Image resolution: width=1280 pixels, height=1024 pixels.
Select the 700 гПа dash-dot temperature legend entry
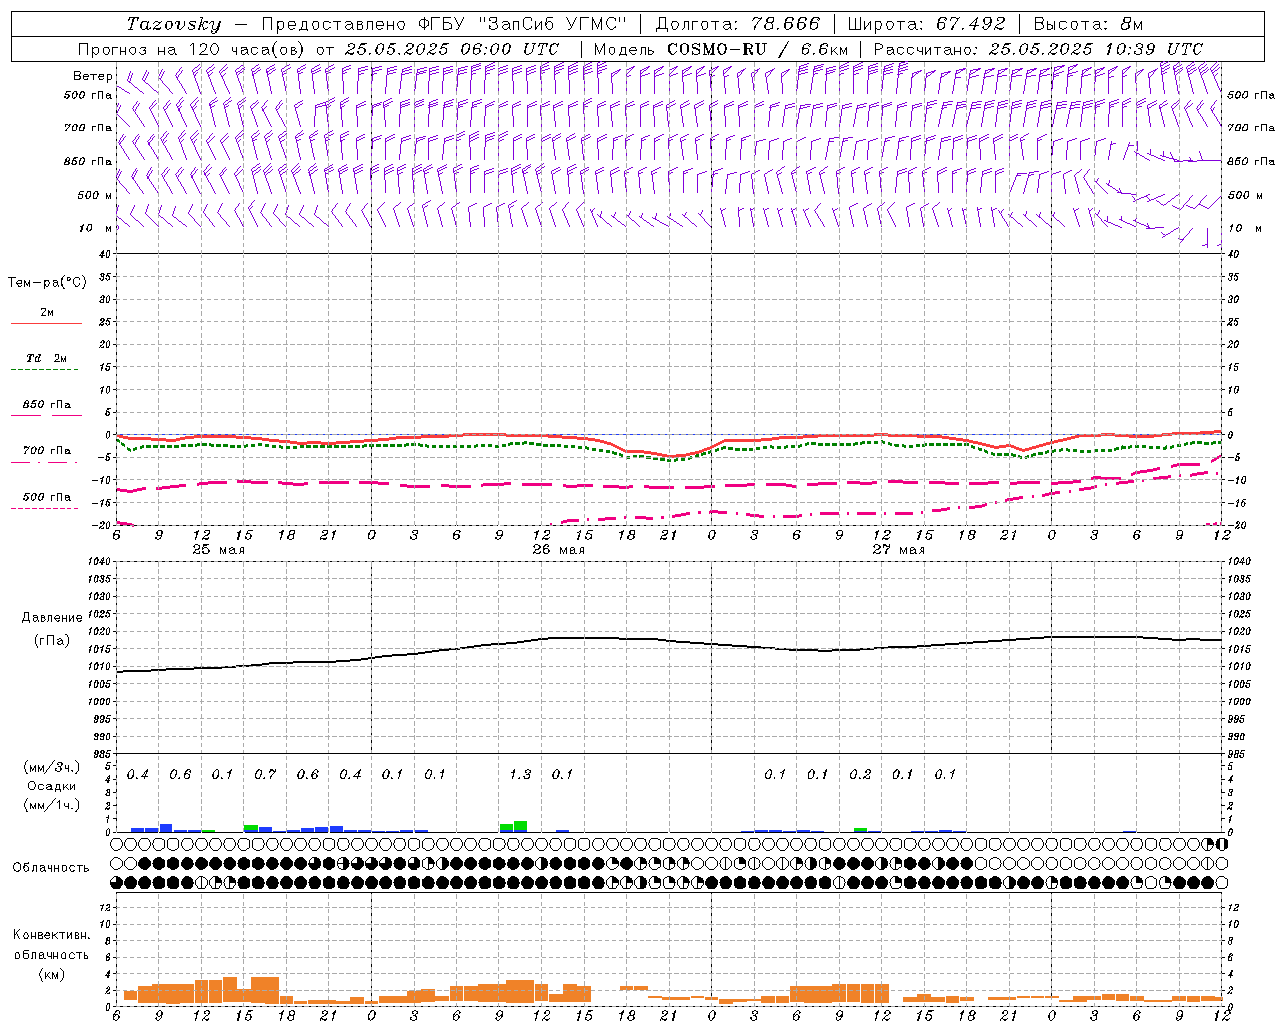(x=46, y=451)
